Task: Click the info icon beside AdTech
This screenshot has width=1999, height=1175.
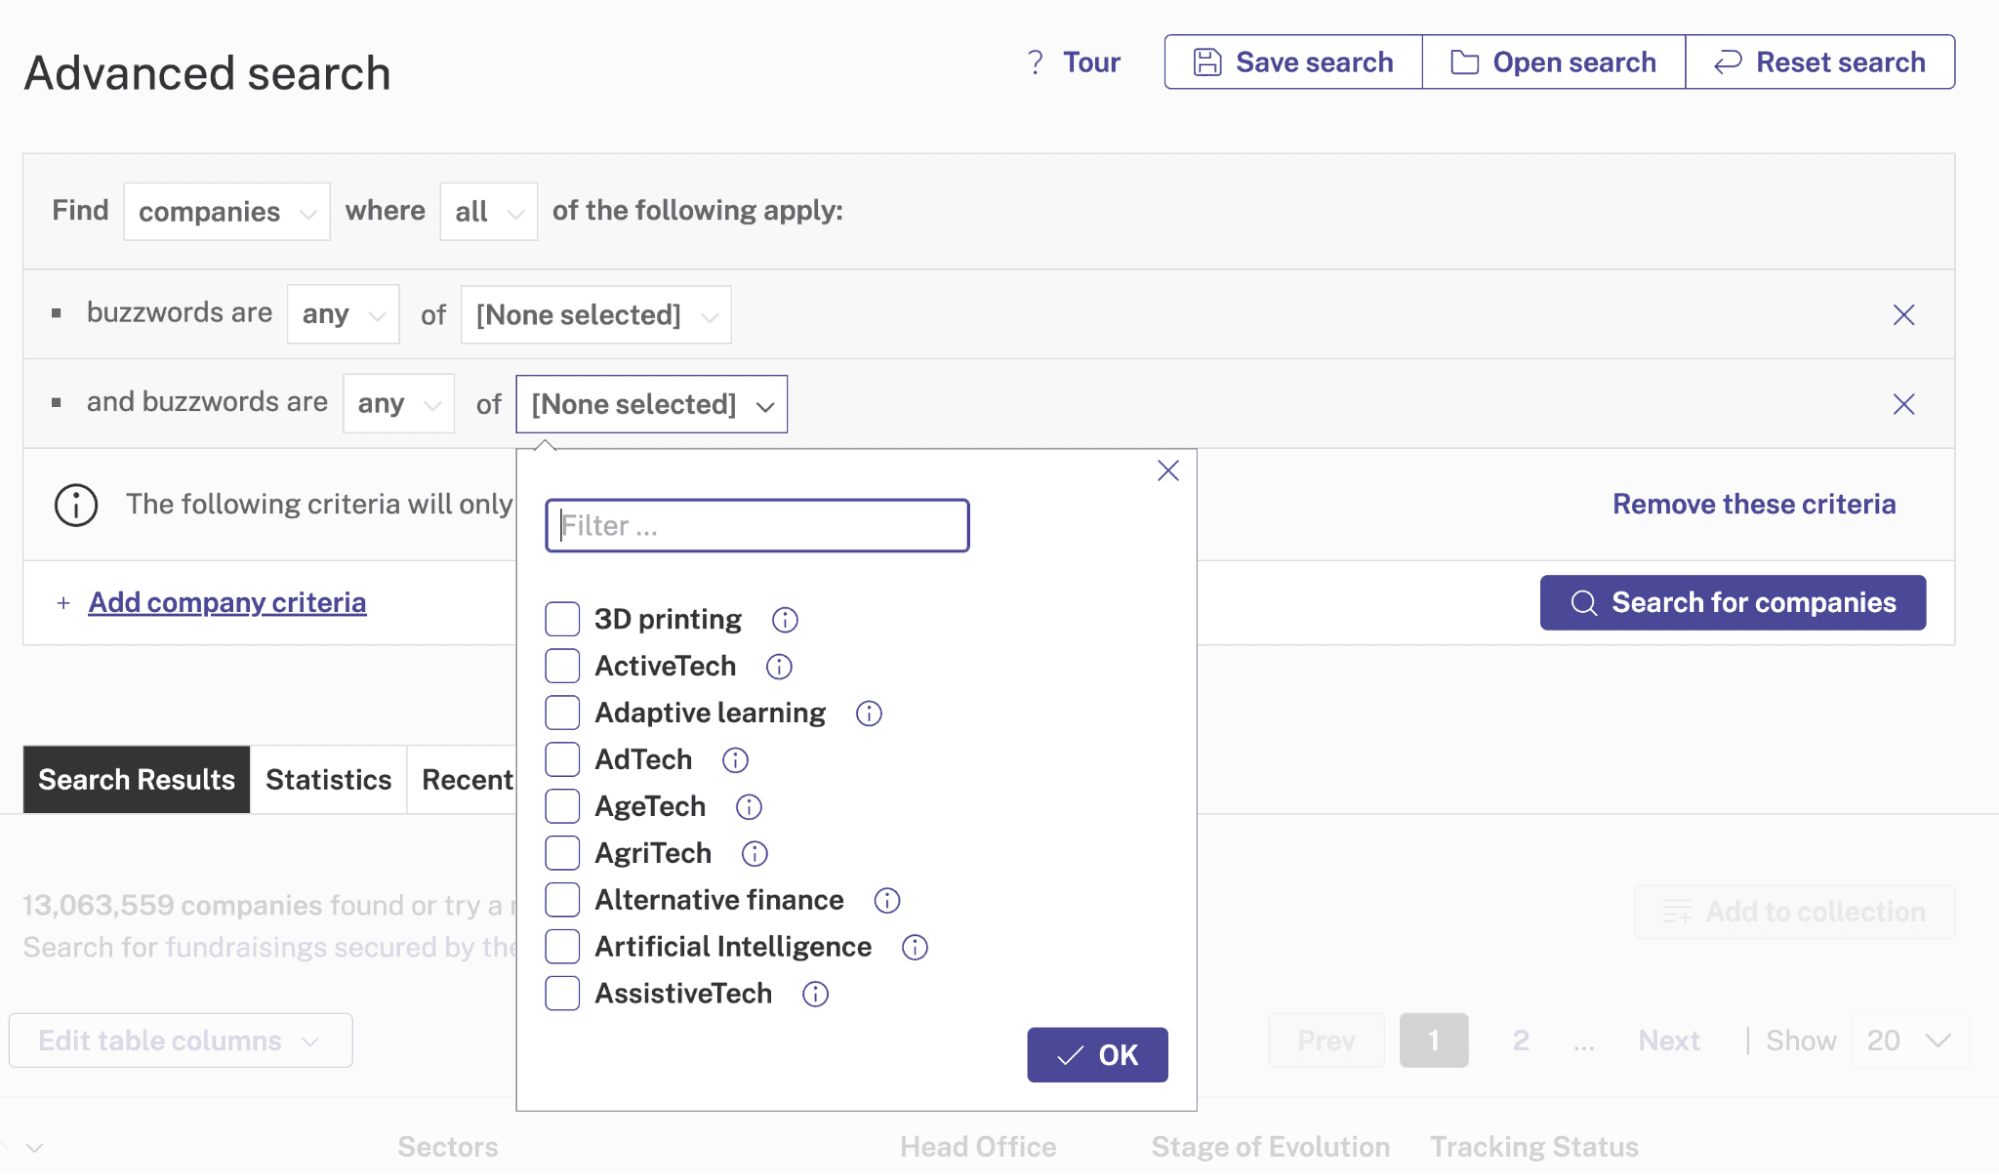Action: click(735, 761)
